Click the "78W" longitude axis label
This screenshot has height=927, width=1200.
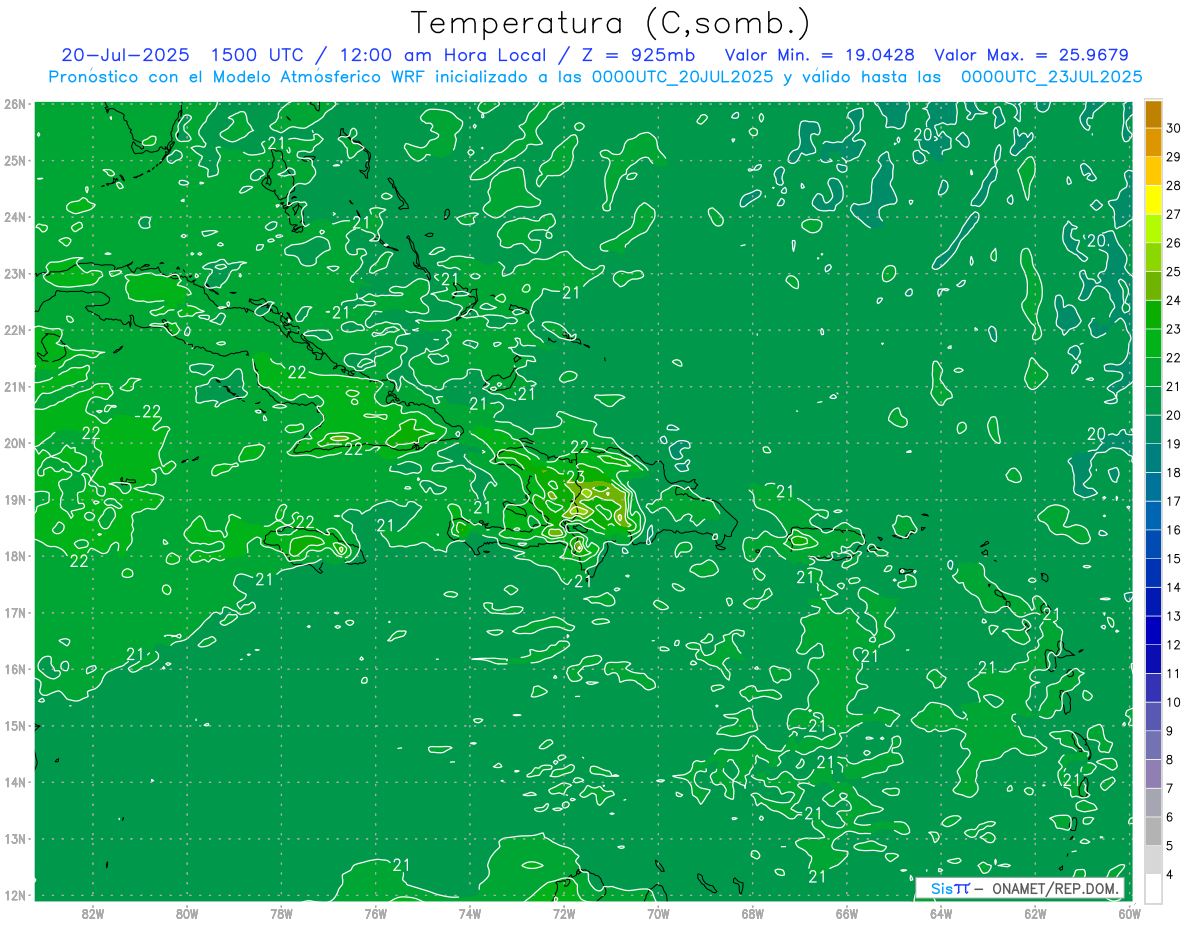(281, 913)
